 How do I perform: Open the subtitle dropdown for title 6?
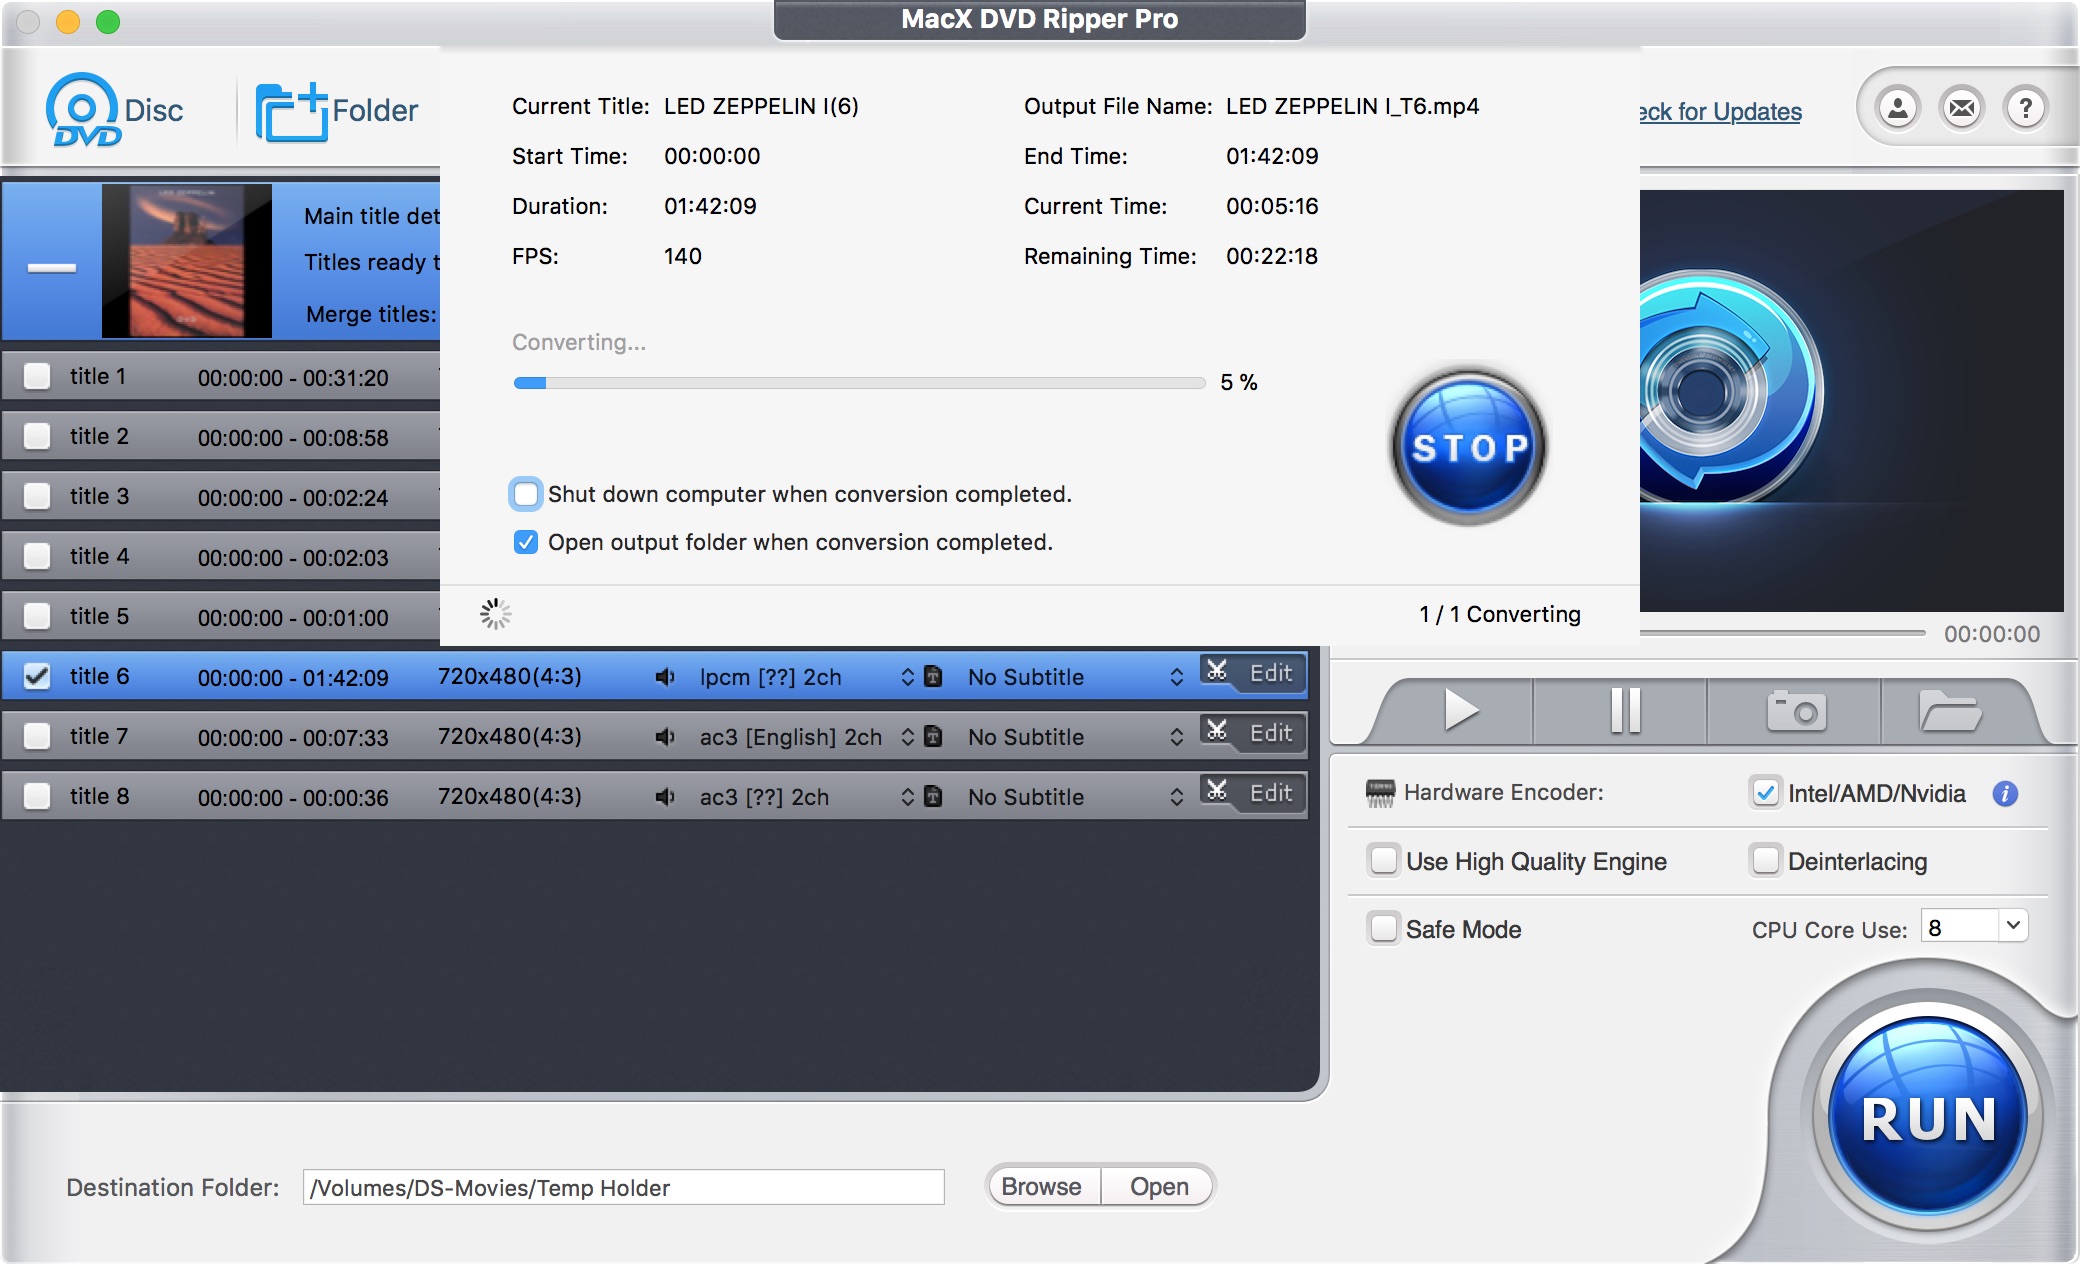coord(1177,677)
